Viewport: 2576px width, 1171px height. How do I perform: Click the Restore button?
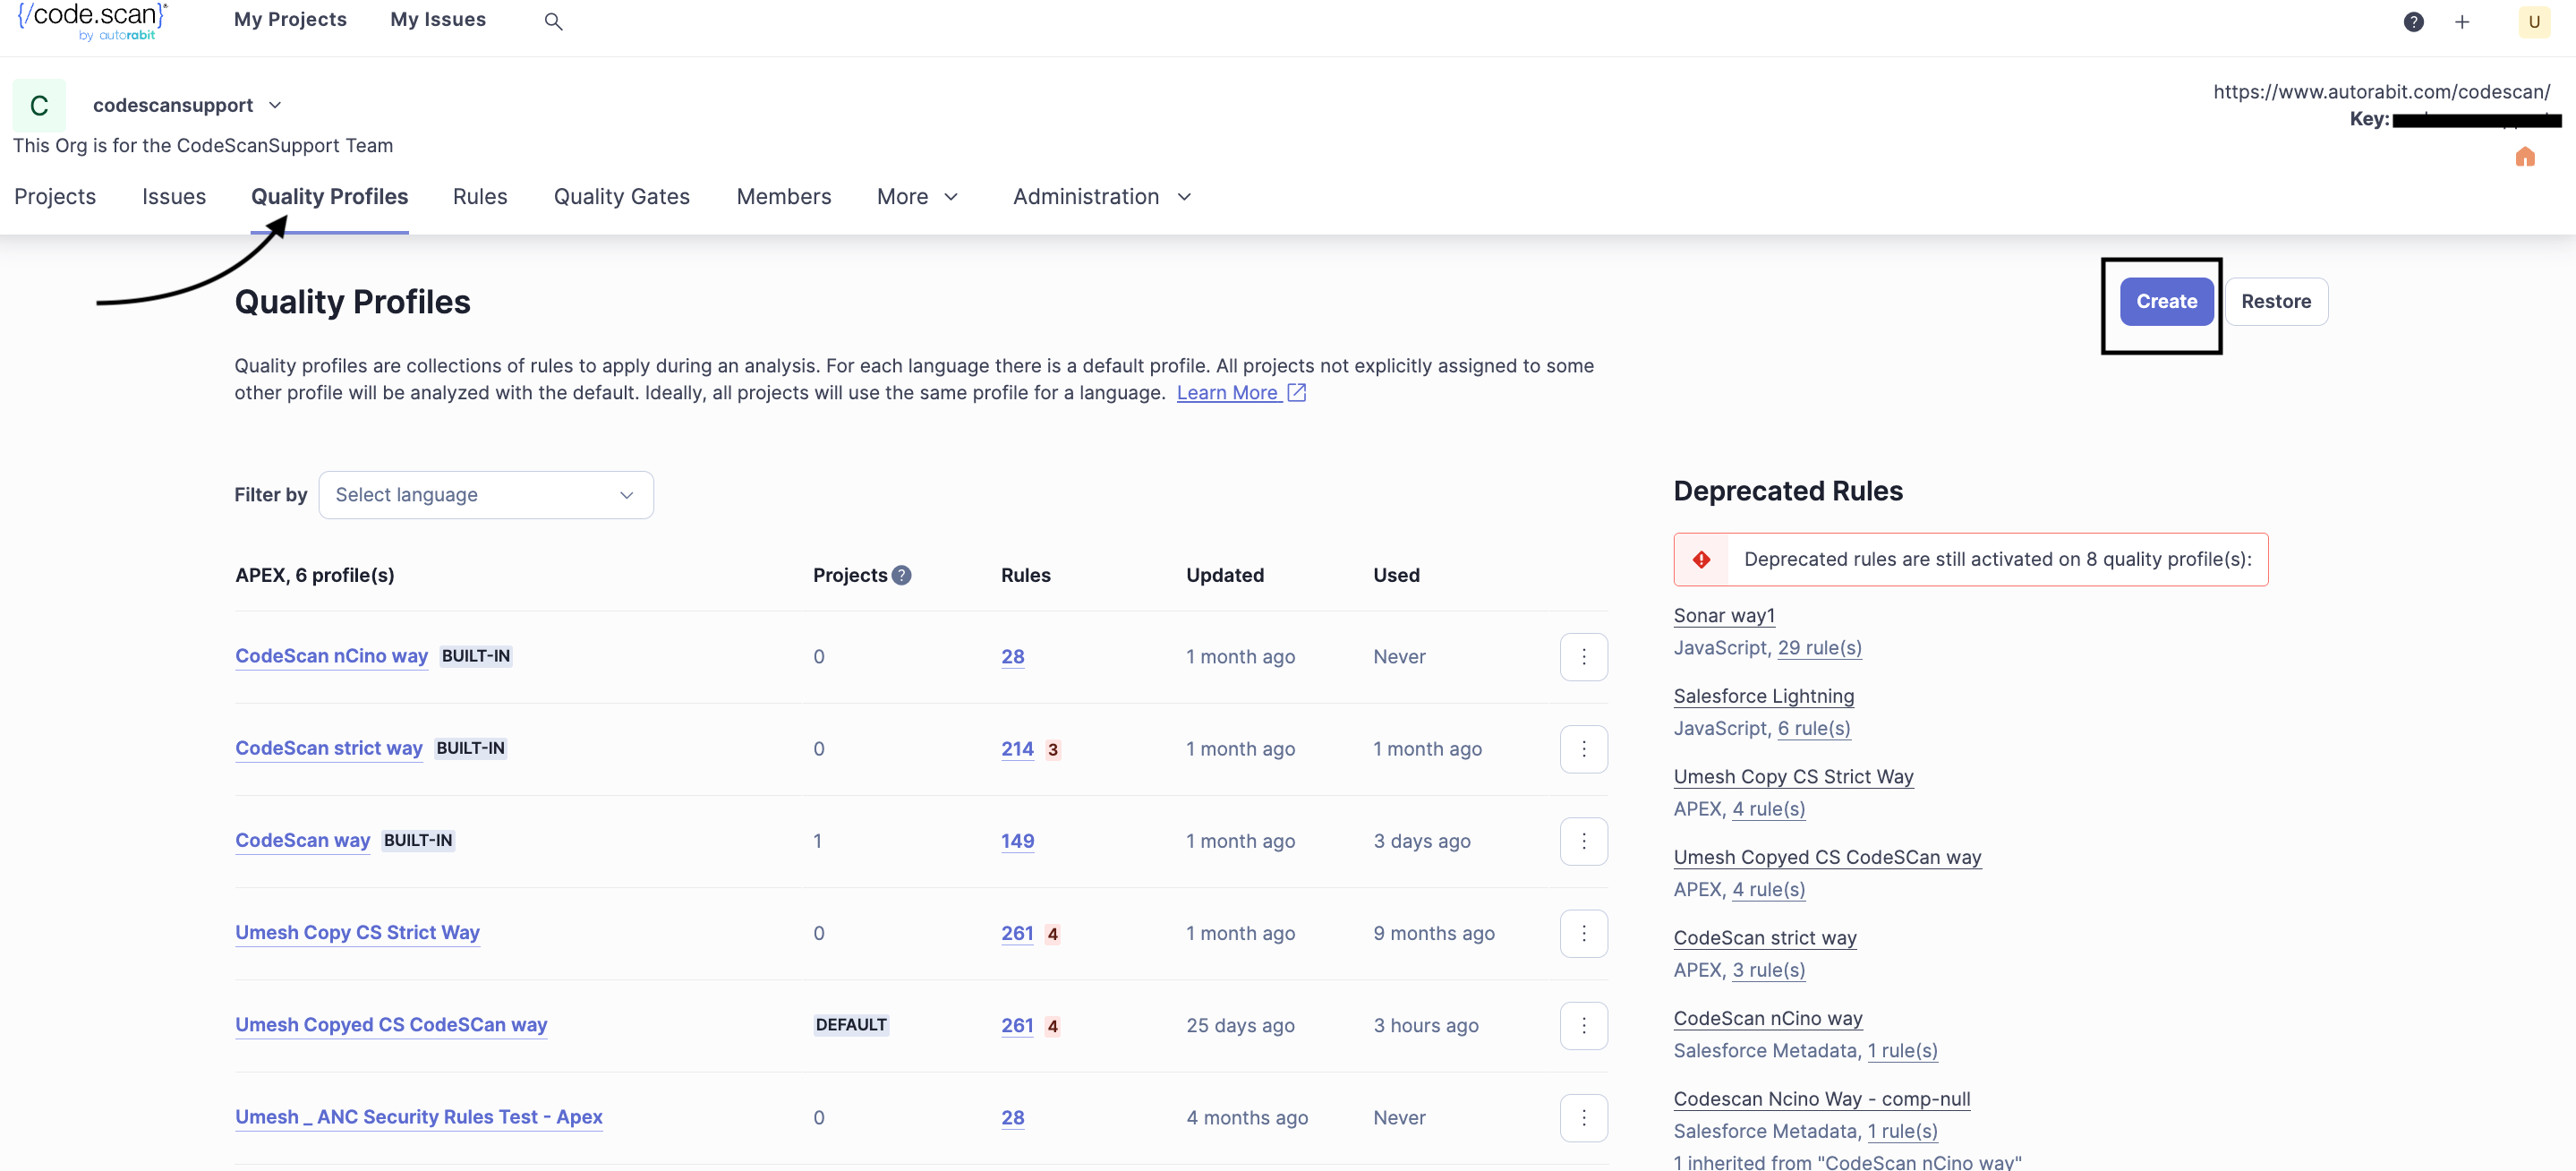(x=2275, y=301)
